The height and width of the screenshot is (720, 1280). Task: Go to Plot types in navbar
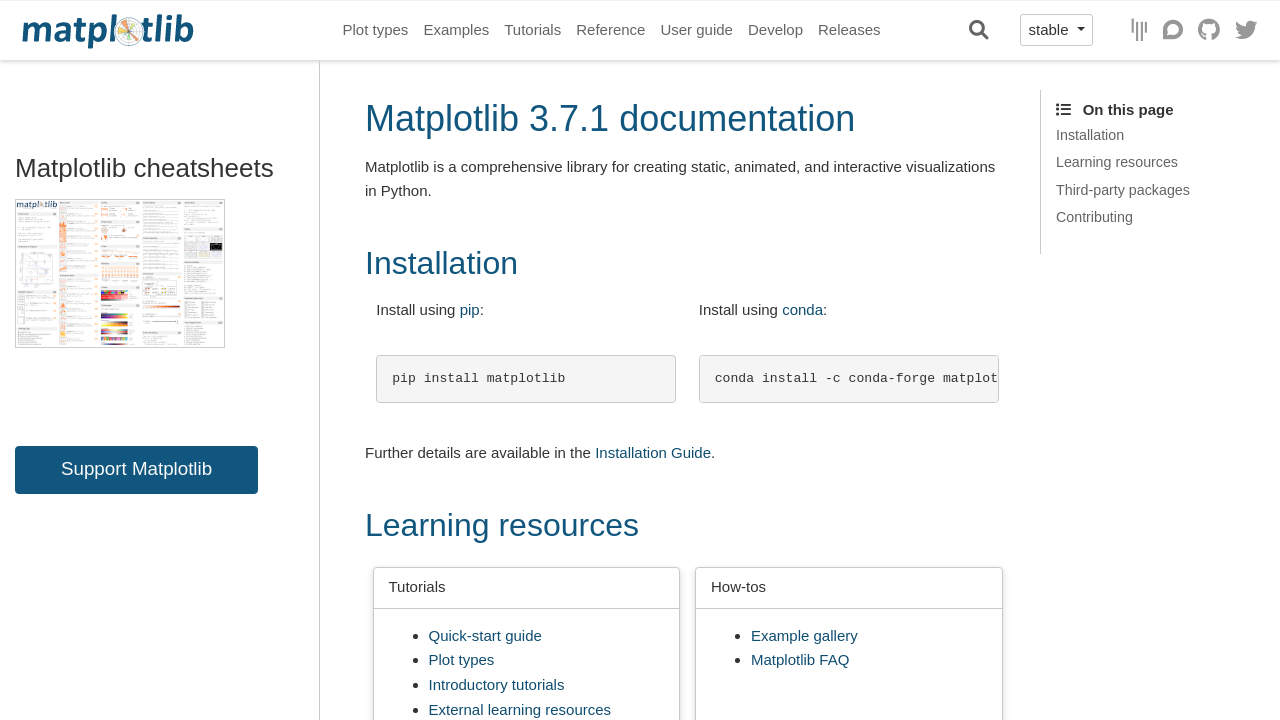click(x=375, y=30)
